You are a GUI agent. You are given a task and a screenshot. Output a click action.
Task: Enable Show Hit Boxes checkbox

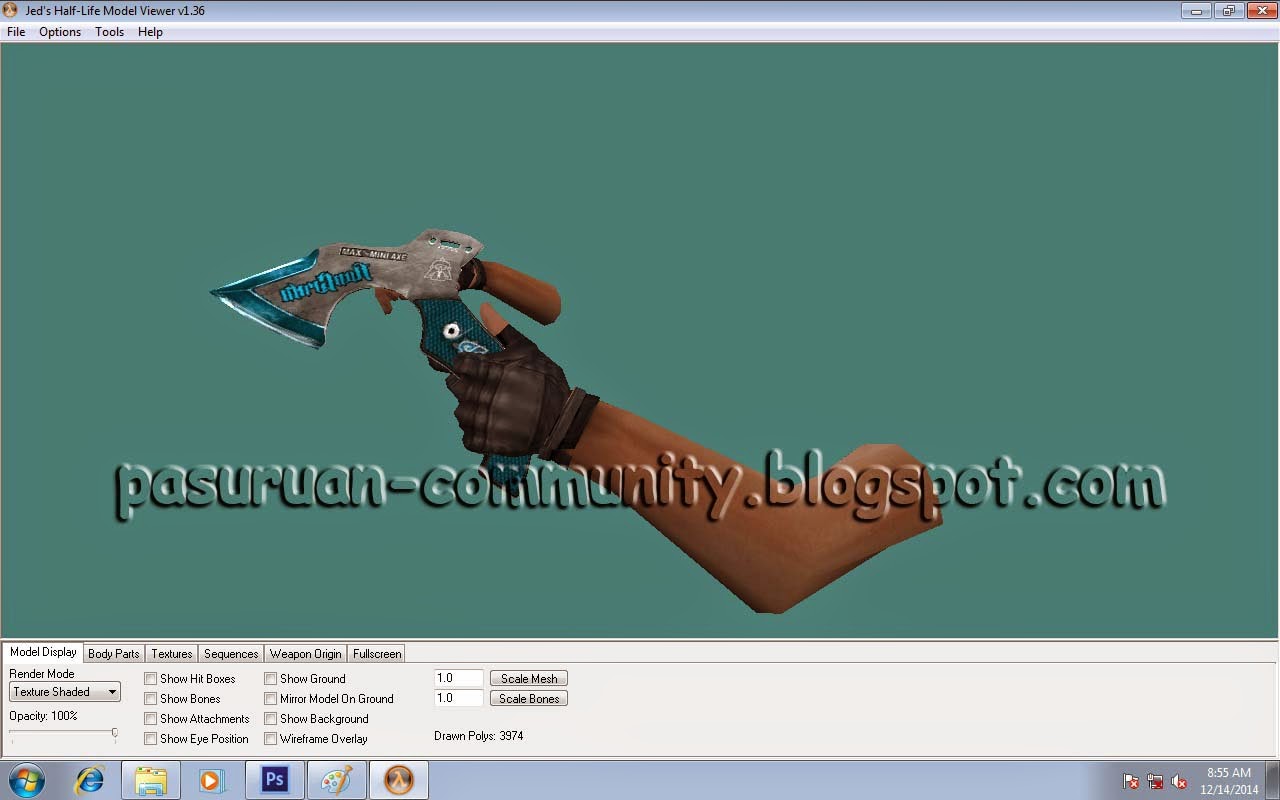click(151, 679)
